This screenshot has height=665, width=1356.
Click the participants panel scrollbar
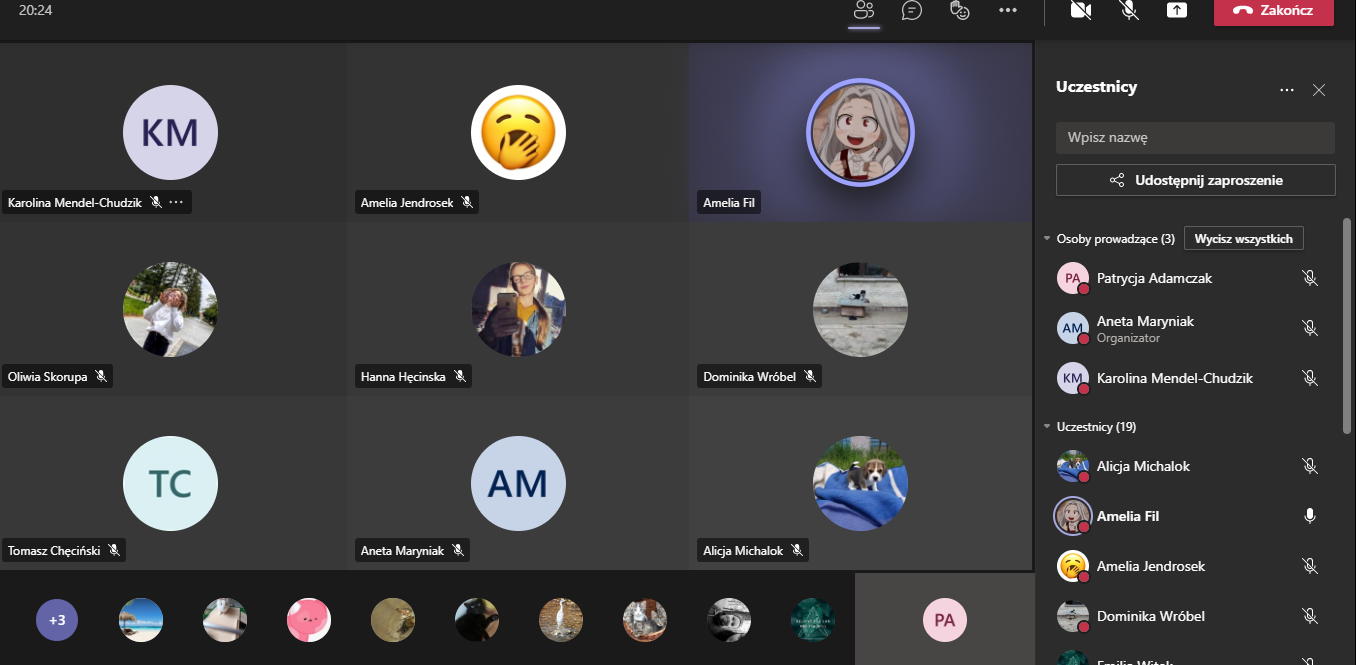coord(1346,325)
